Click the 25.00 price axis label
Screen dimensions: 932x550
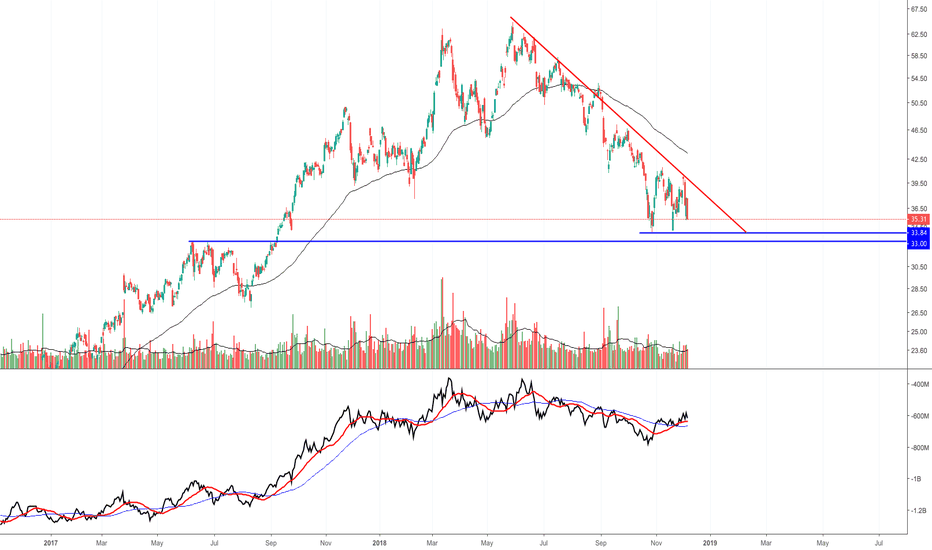pos(919,332)
